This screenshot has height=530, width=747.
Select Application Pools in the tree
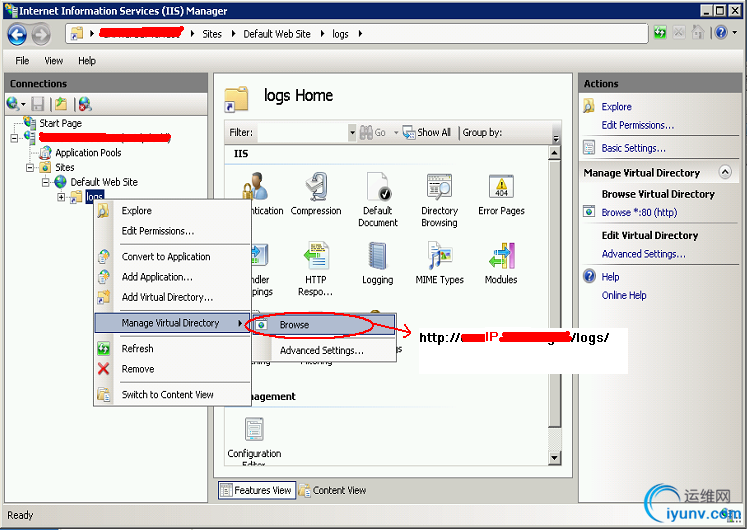click(x=88, y=153)
